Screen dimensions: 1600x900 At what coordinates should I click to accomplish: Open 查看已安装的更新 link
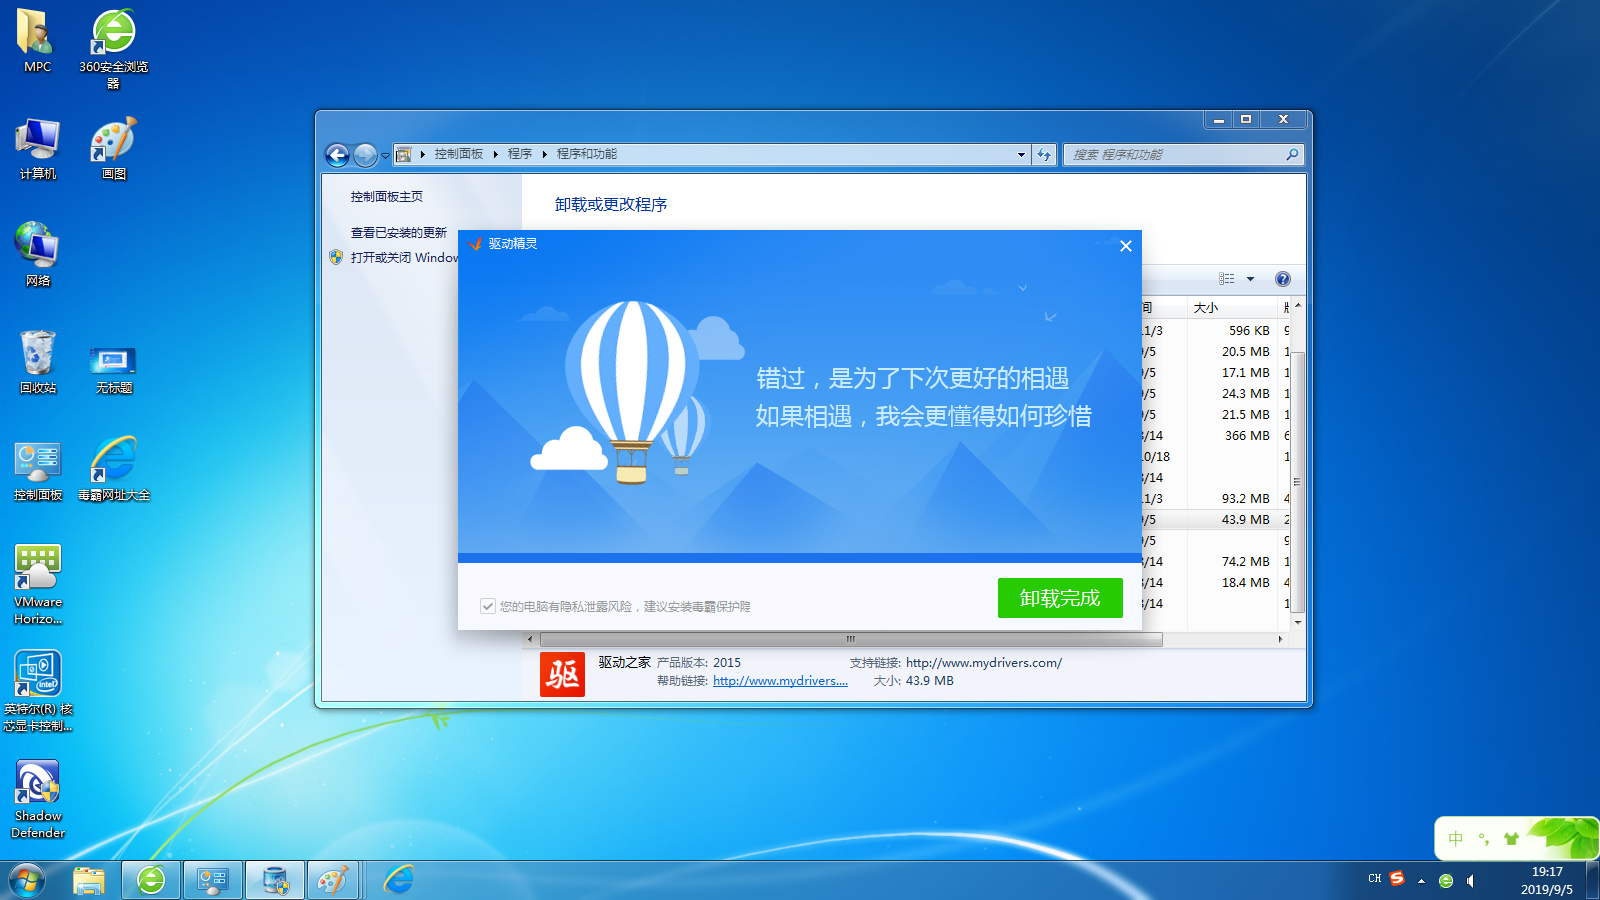399,233
